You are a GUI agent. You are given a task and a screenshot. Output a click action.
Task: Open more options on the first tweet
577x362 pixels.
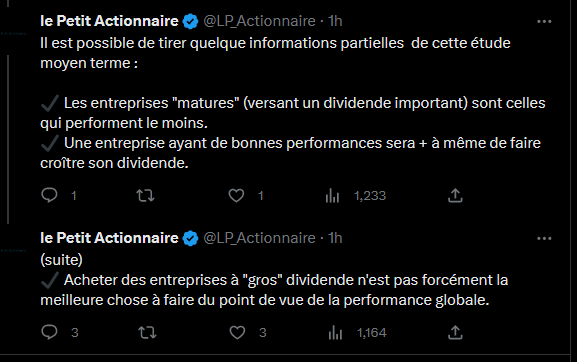pos(544,22)
